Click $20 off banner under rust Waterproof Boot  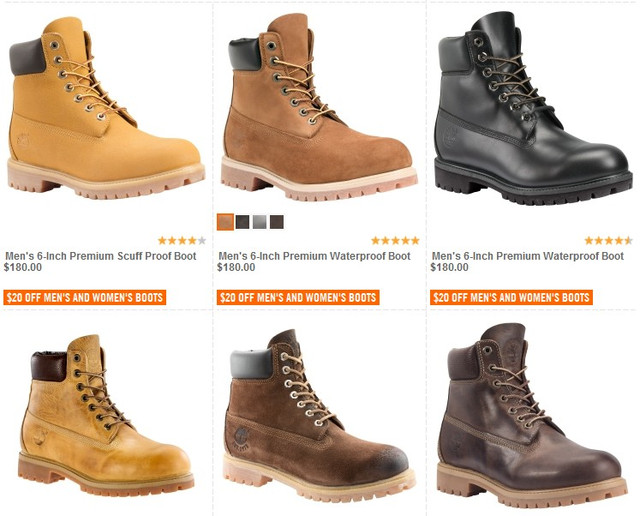point(298,297)
